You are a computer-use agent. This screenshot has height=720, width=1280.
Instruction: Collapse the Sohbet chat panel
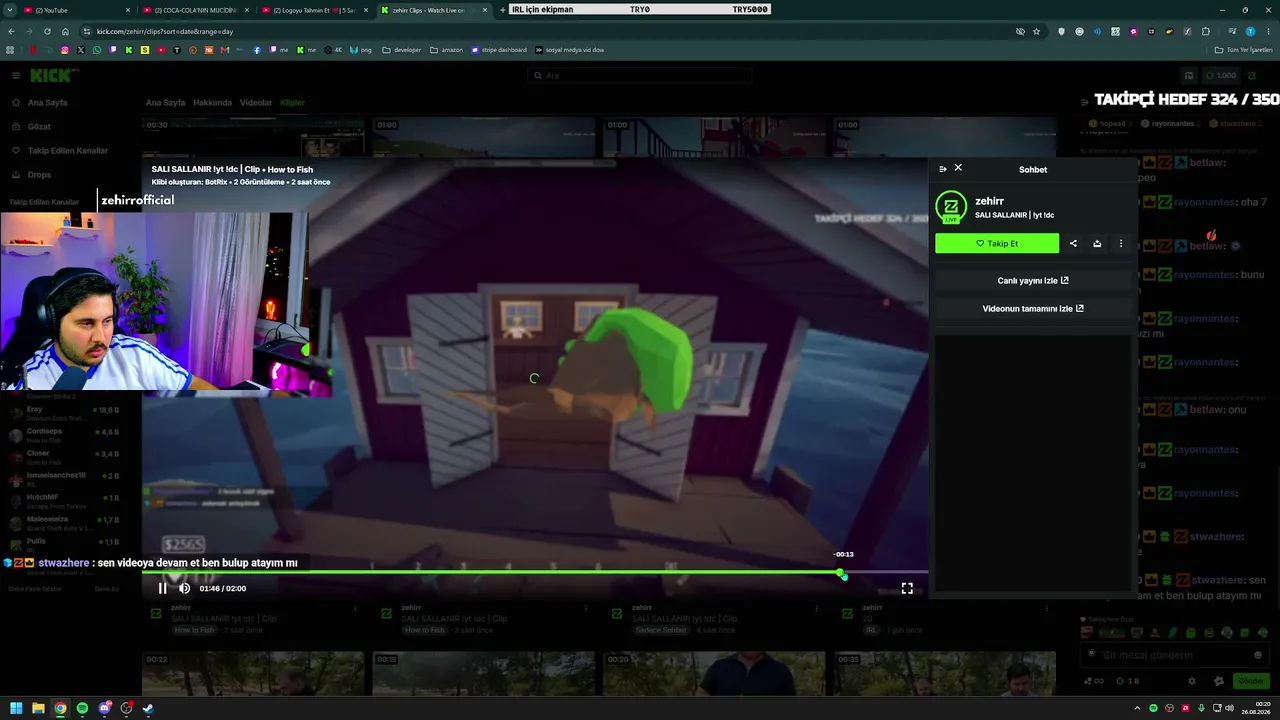click(x=942, y=169)
